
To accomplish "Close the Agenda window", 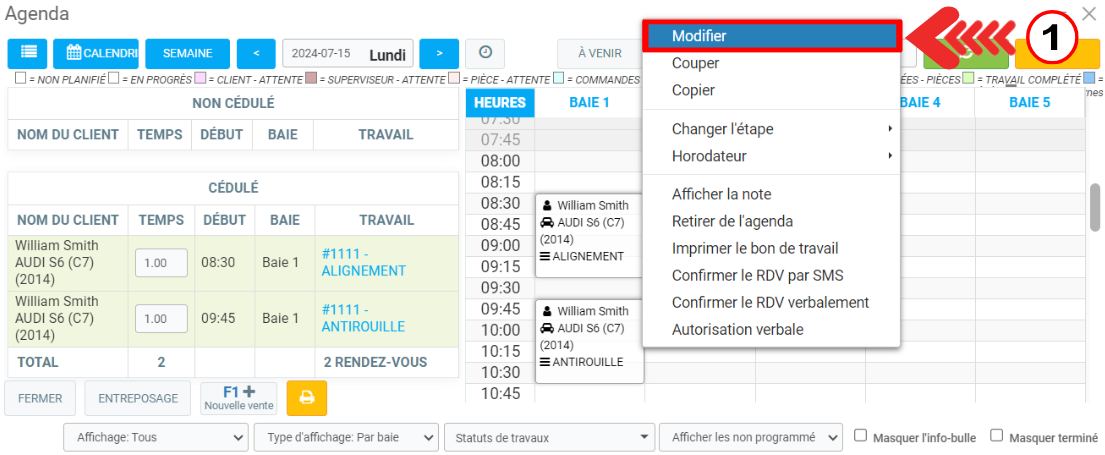I will (1089, 14).
